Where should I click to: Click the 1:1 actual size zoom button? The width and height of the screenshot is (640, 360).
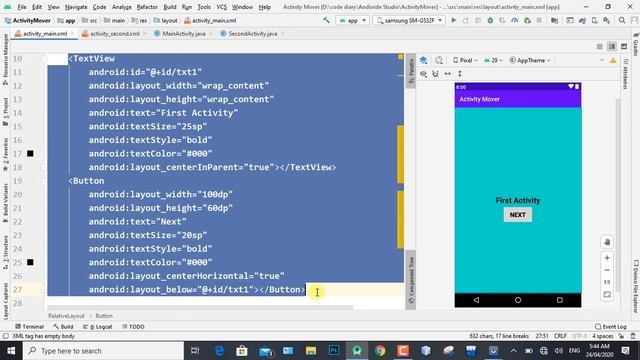coord(607,282)
